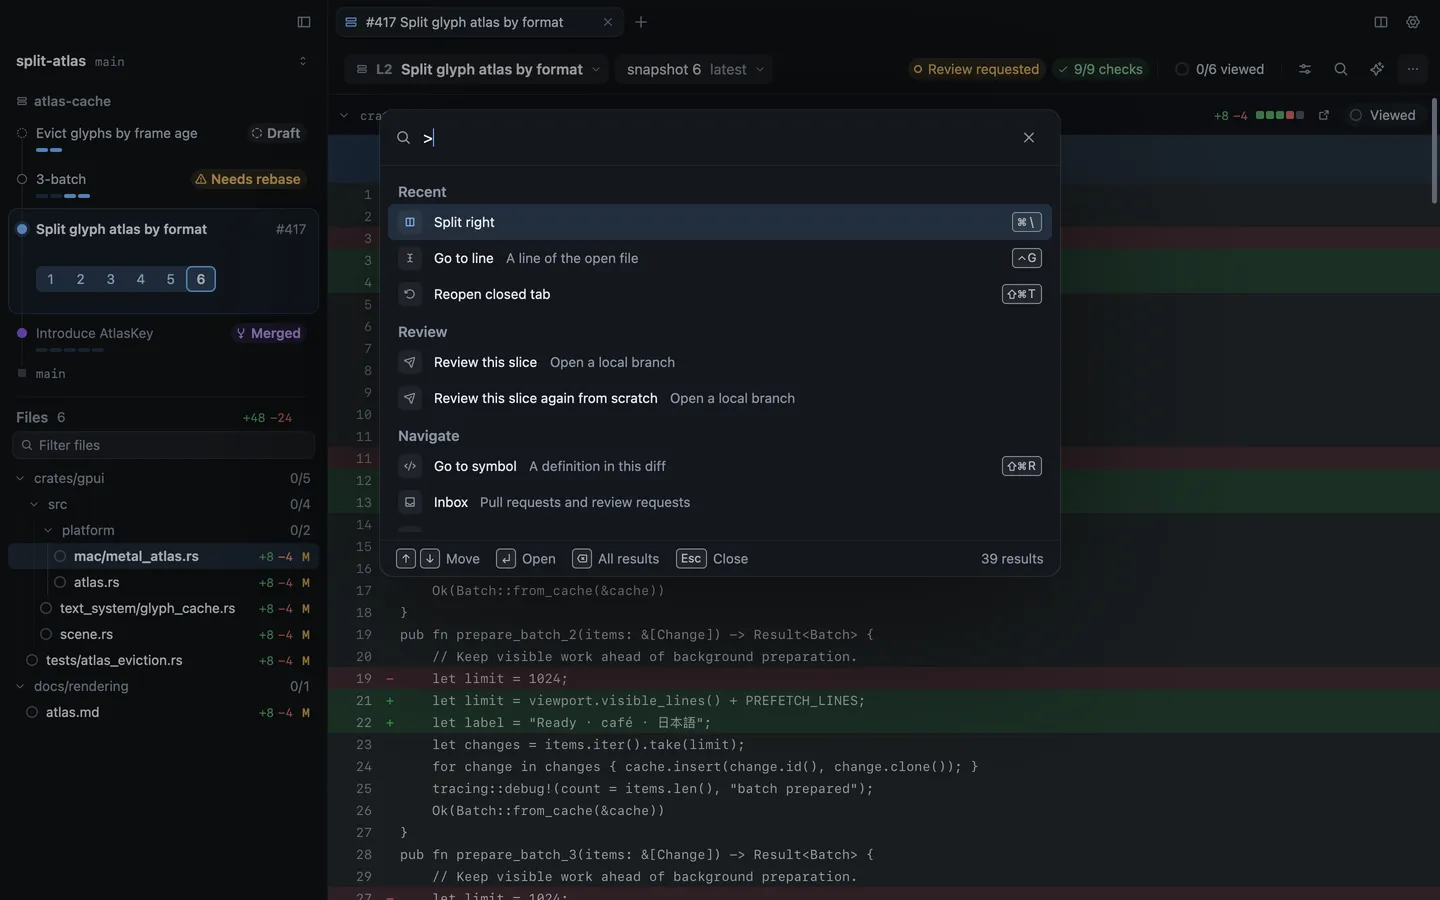Viewport: 1440px width, 900px height.
Task: Click the command palette query field
Action: point(715,138)
